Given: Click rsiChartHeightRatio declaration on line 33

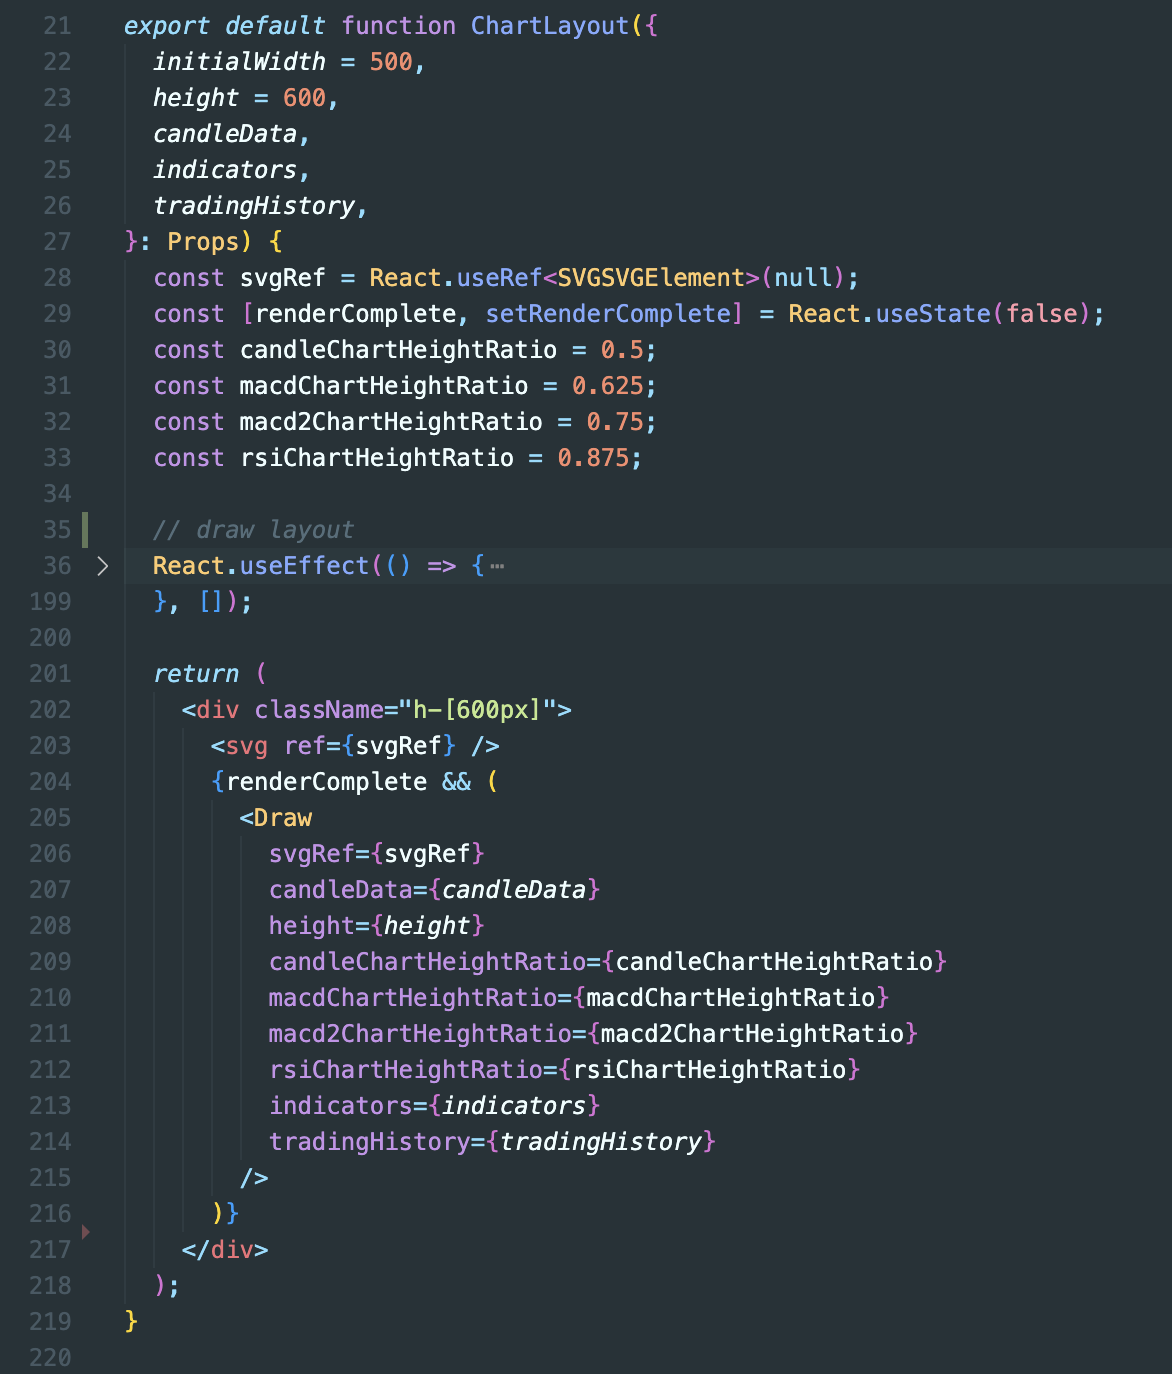Looking at the screenshot, I should (x=377, y=458).
